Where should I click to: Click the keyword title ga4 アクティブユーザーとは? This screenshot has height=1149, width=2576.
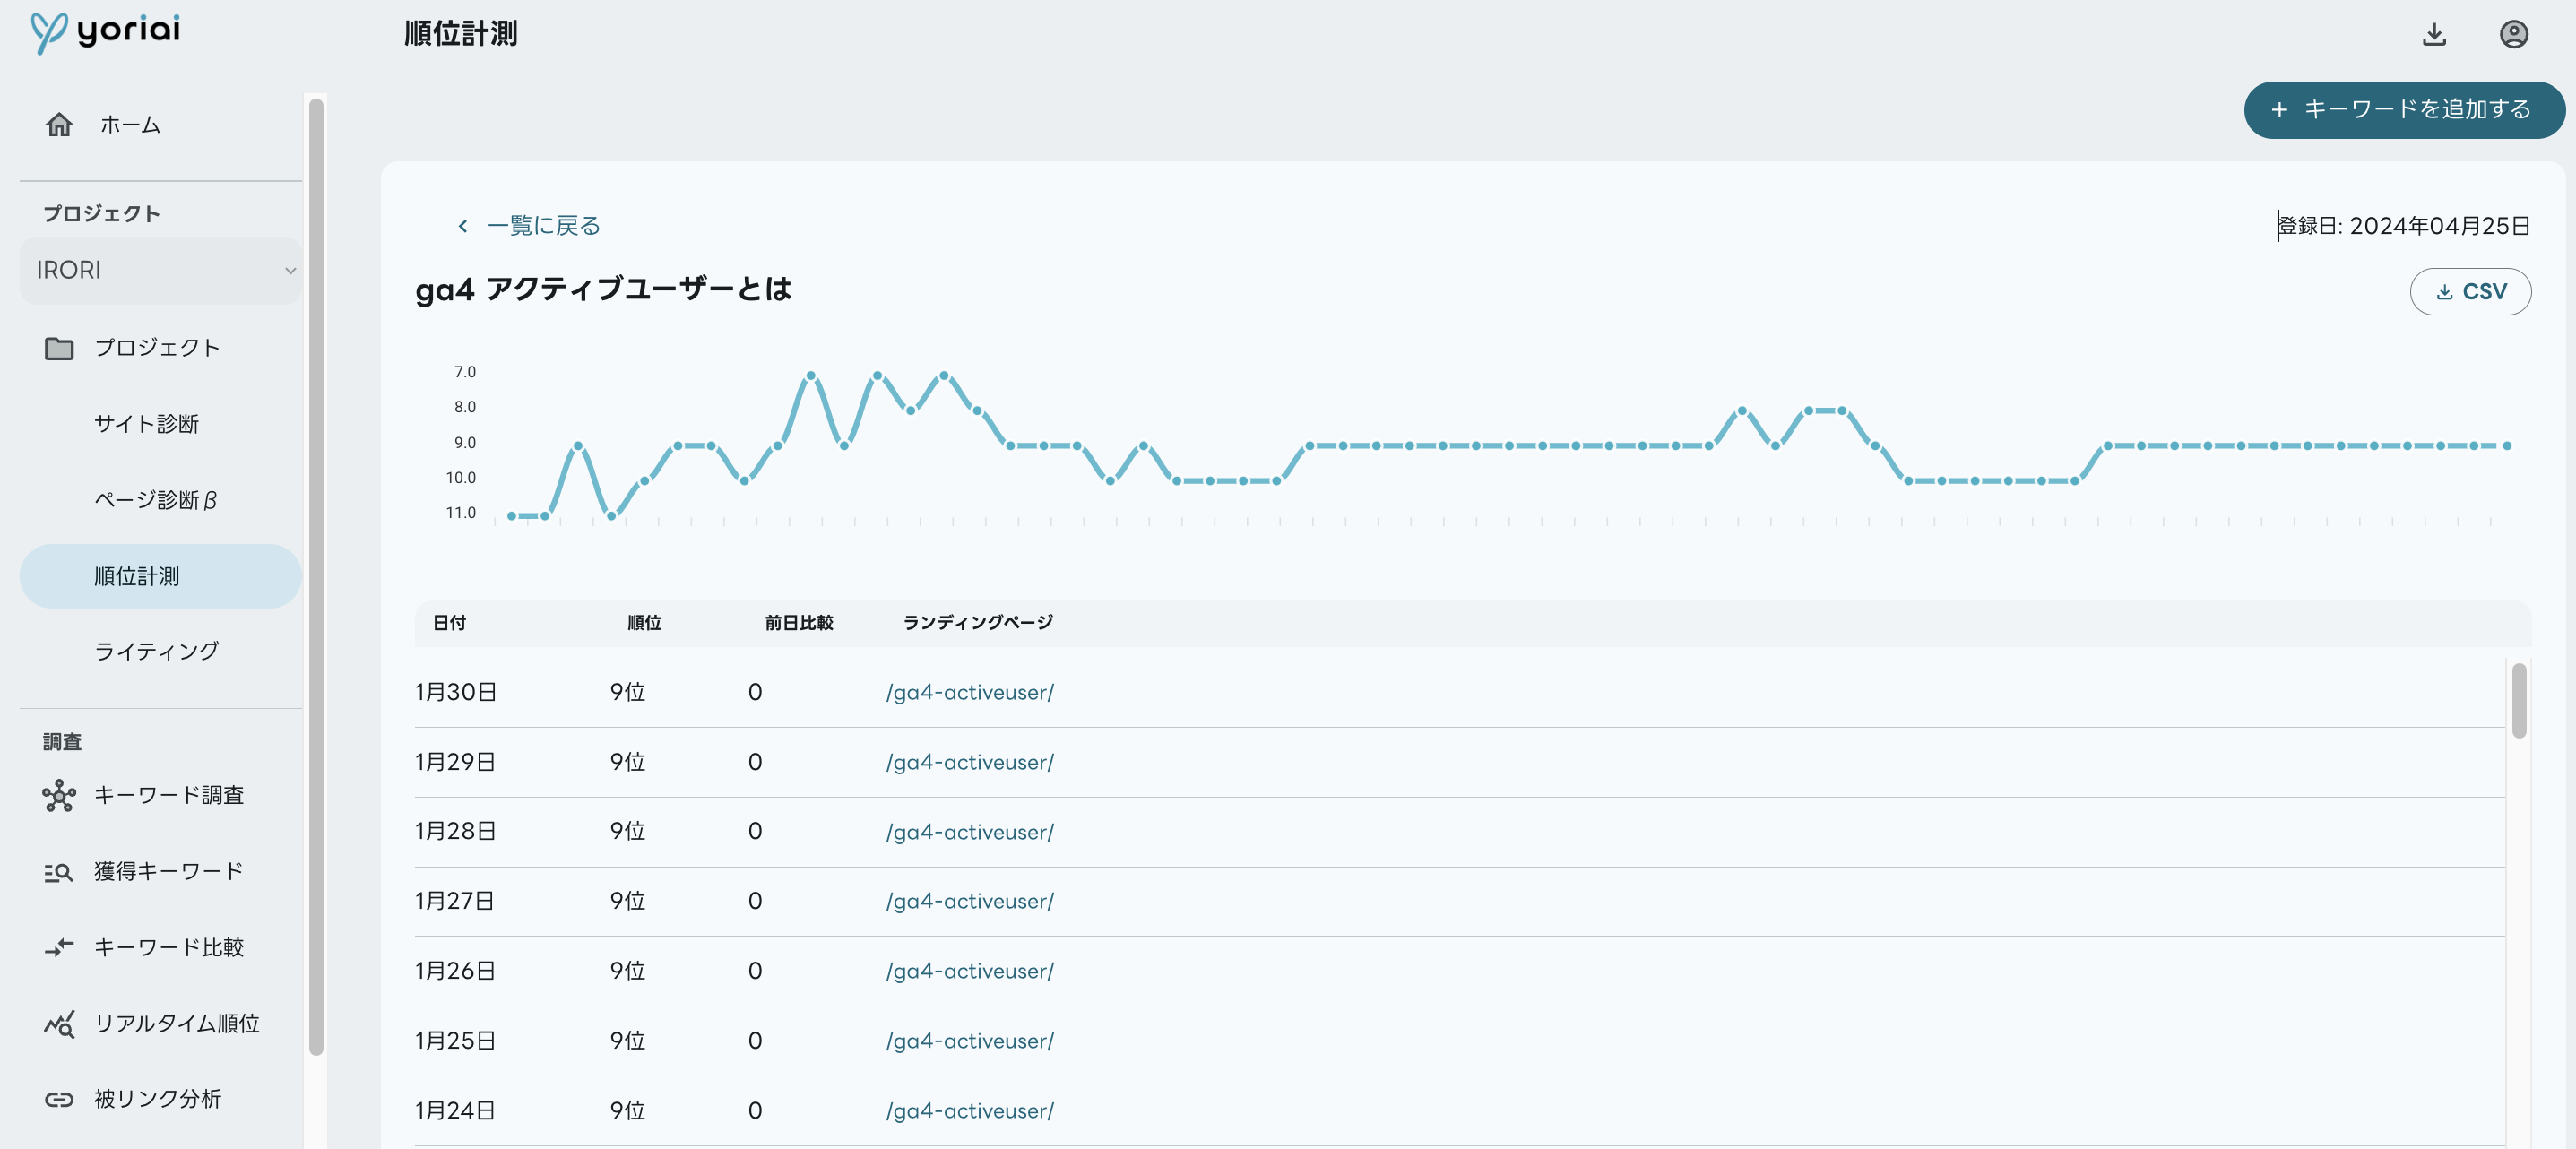[603, 290]
